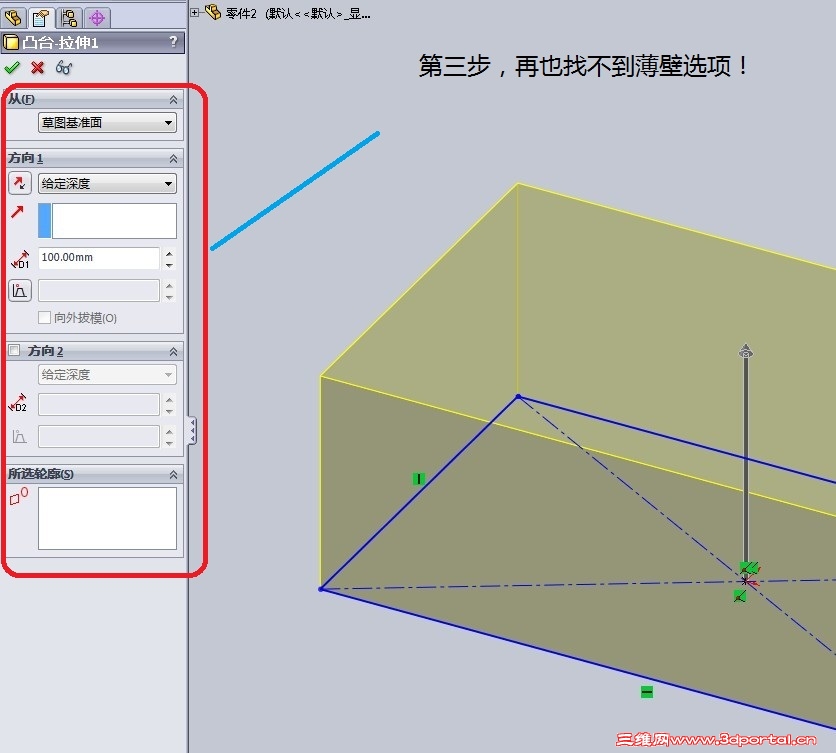Check the 向外拔模(O) checkbox

coord(44,318)
